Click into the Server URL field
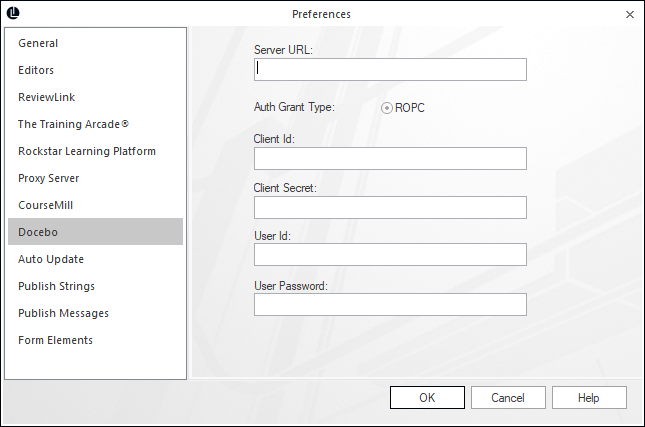The width and height of the screenshot is (645, 427). point(390,70)
